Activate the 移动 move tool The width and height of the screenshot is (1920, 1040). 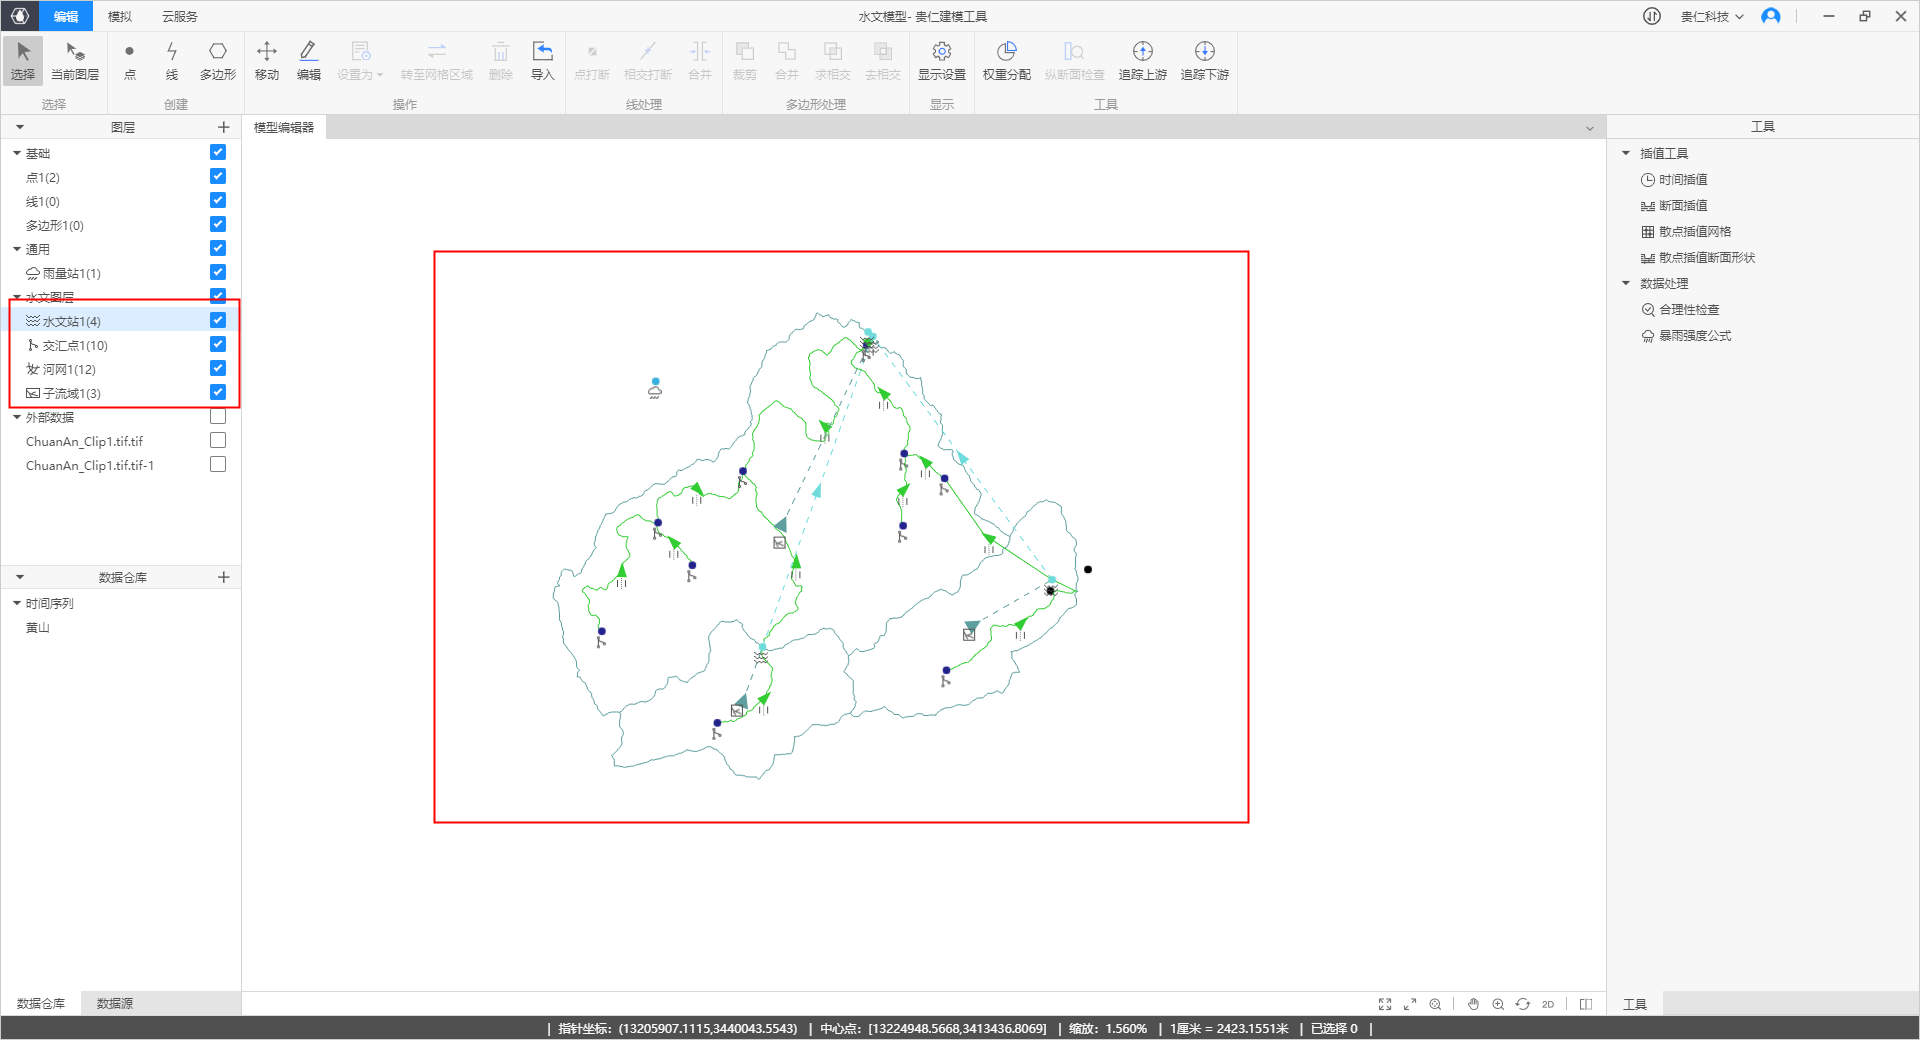(x=266, y=60)
